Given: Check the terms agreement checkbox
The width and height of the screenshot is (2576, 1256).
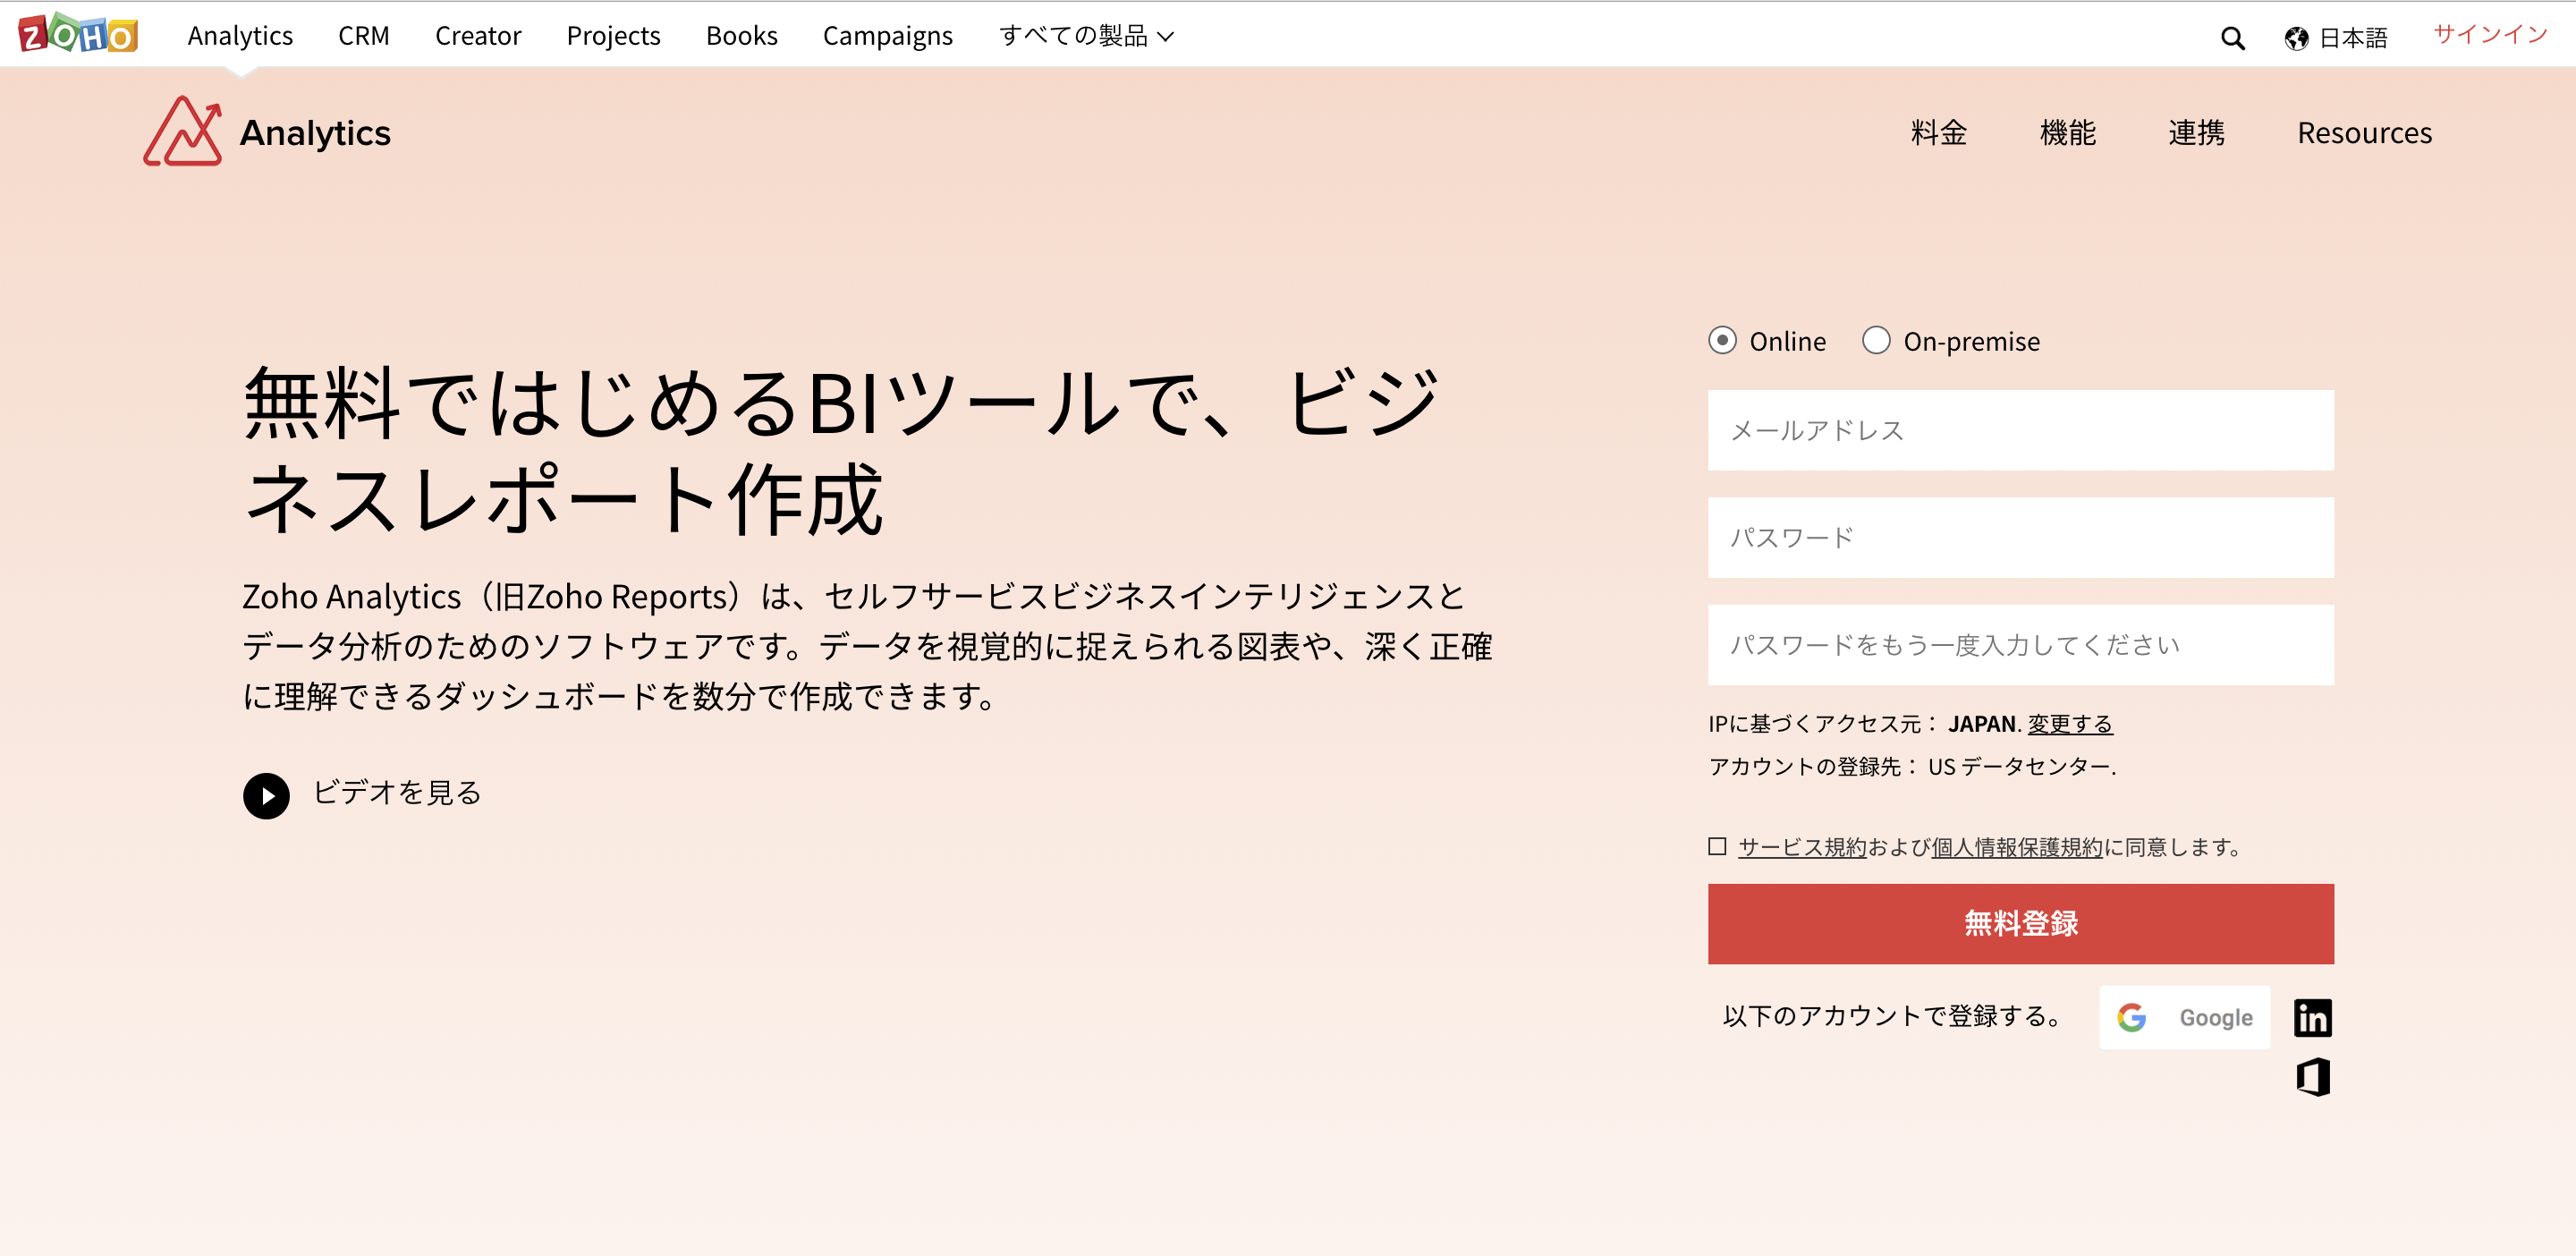Looking at the screenshot, I should click(x=1717, y=846).
